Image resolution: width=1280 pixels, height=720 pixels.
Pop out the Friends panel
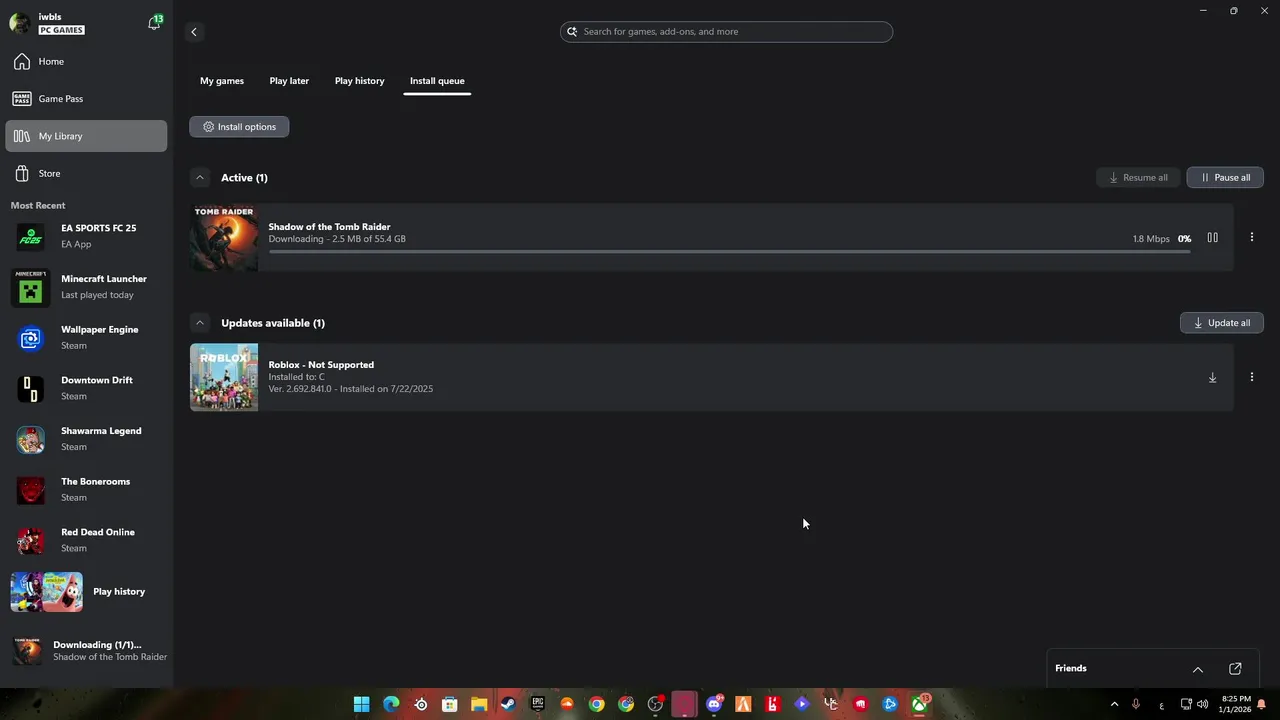click(1235, 669)
